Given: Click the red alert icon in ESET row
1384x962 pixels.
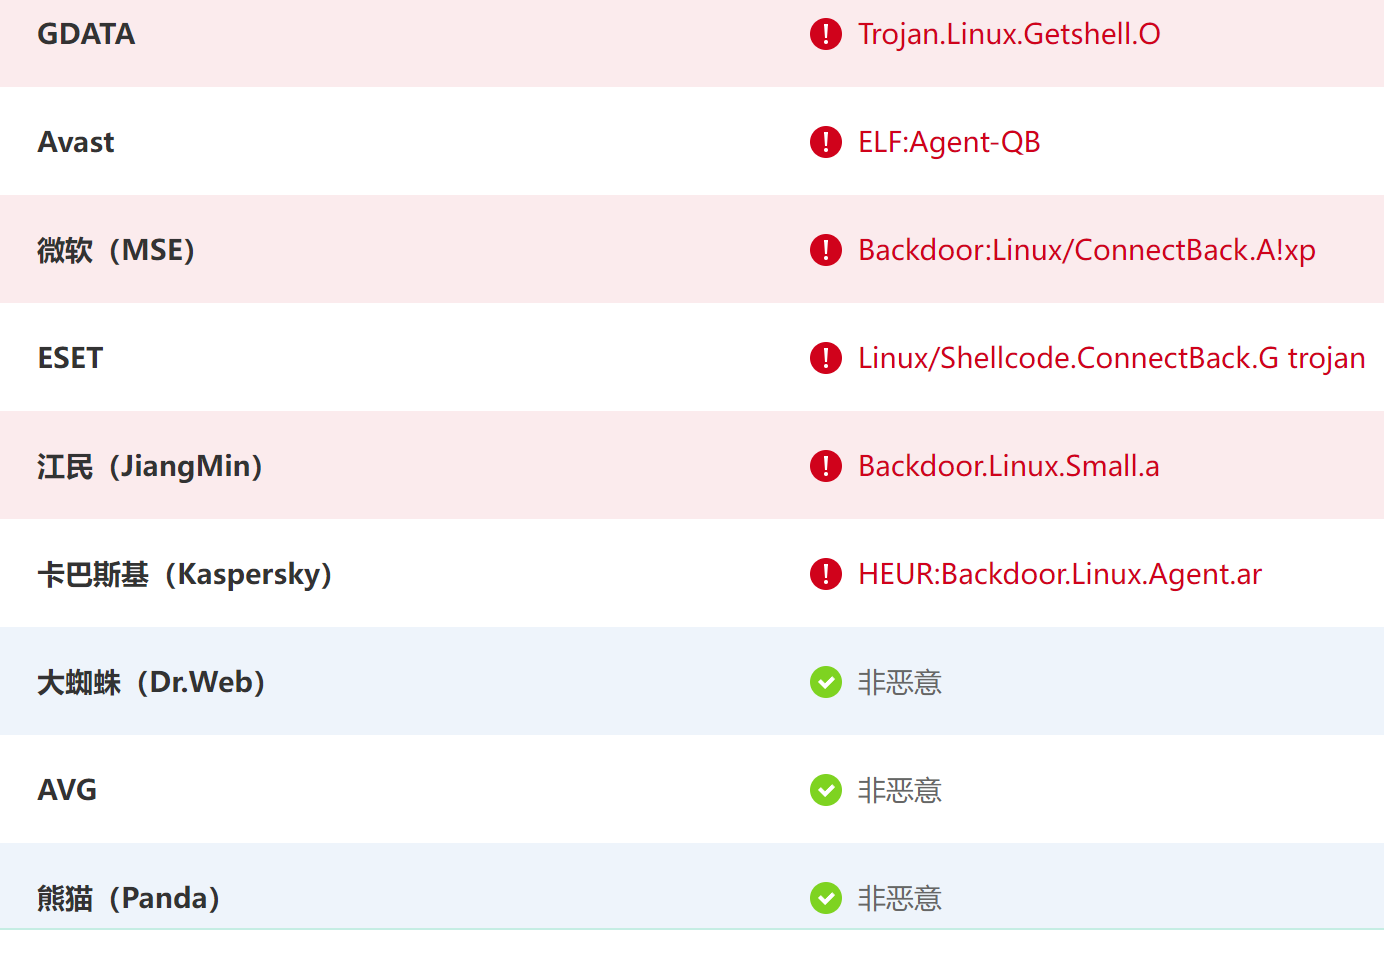Looking at the screenshot, I should (x=826, y=358).
